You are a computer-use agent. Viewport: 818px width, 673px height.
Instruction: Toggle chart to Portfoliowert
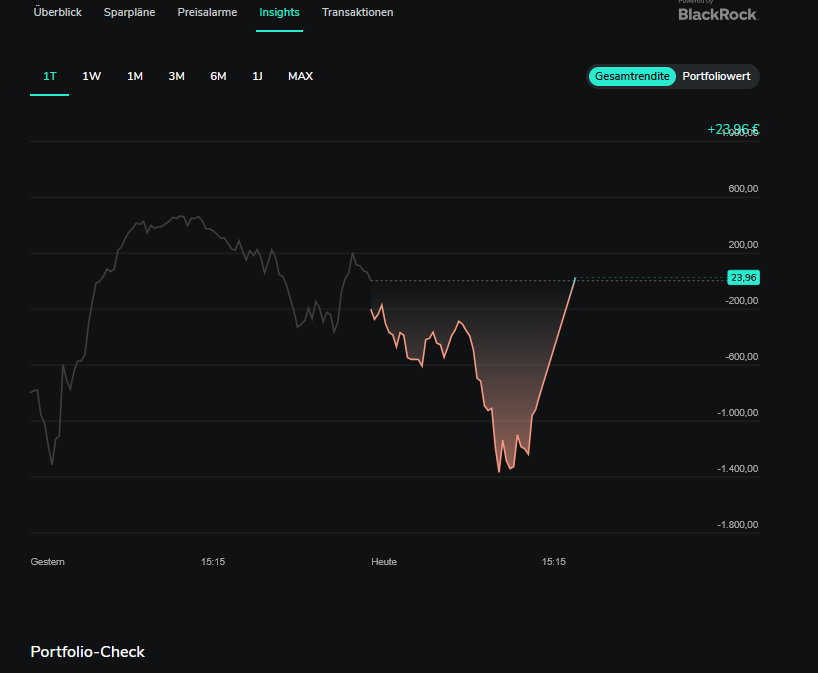[716, 77]
